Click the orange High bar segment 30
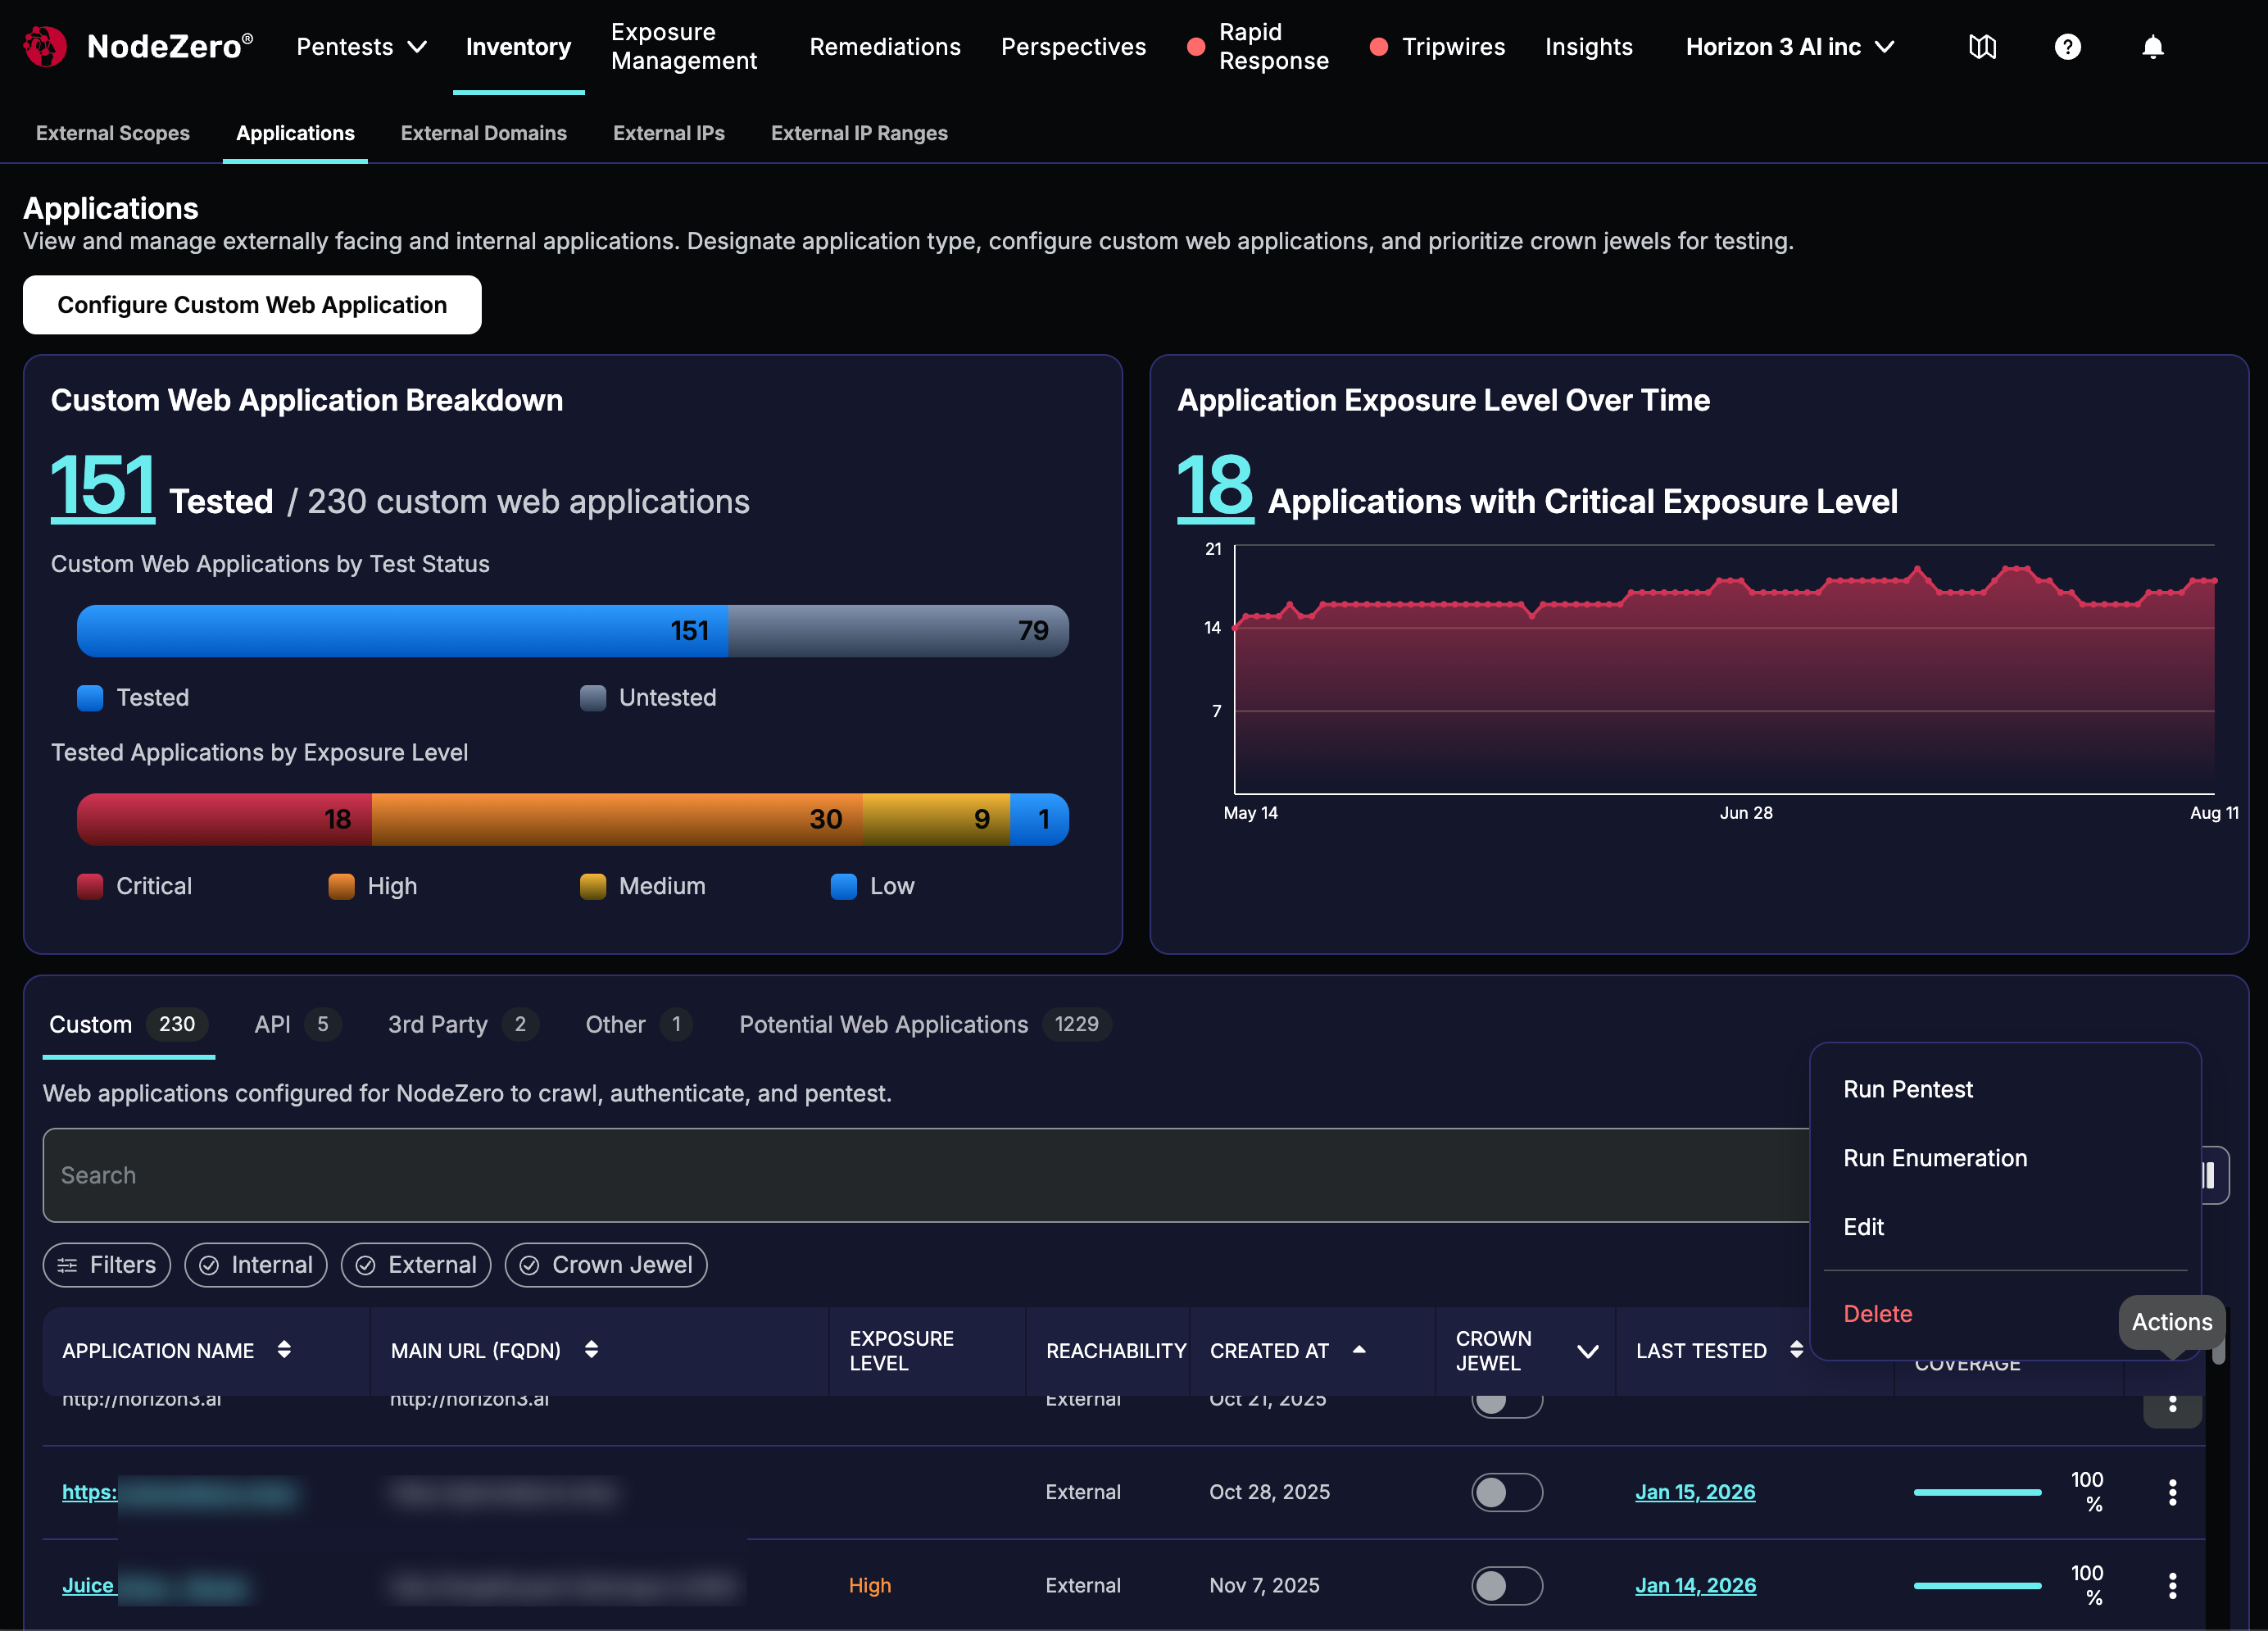Image resolution: width=2268 pixels, height=1631 pixels. click(617, 819)
